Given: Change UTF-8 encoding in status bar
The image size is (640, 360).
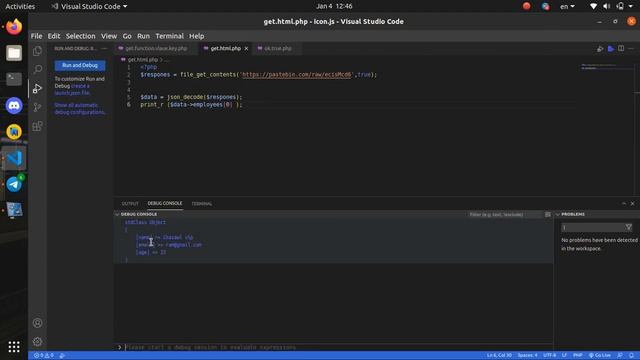Looking at the screenshot, I should pos(549,356).
